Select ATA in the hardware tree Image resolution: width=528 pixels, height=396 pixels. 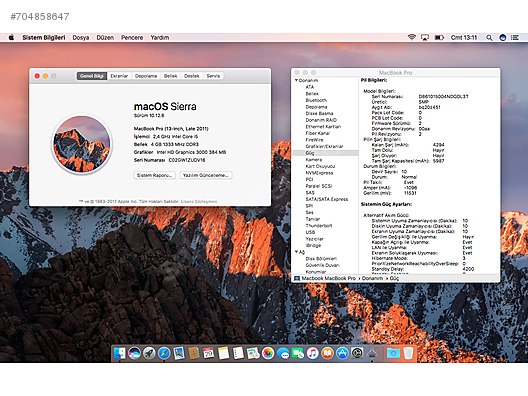(x=310, y=87)
